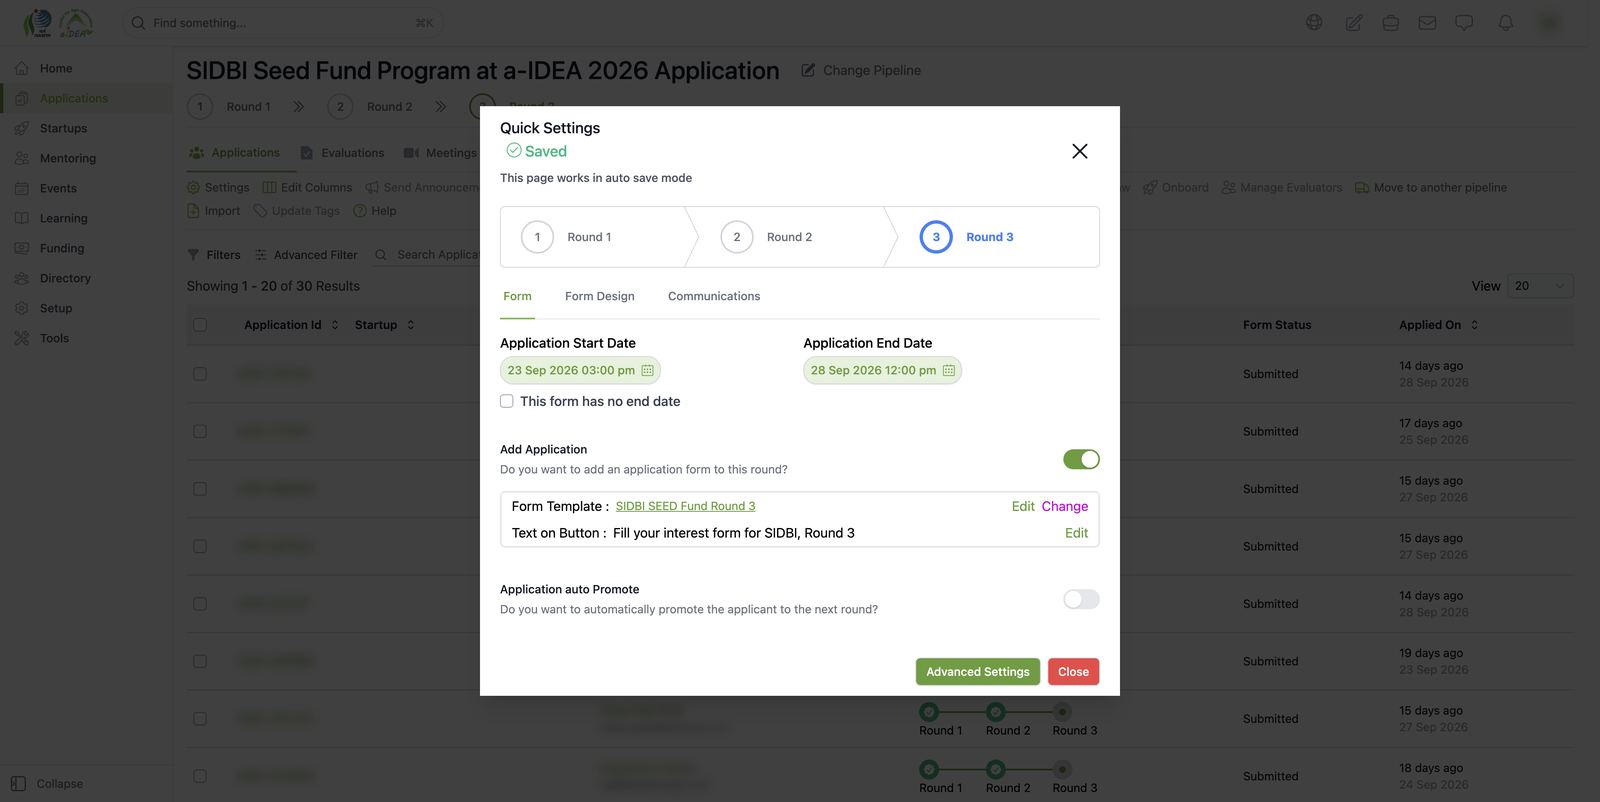The width and height of the screenshot is (1600, 802).
Task: Sort by Startup column arrows
Action: click(410, 325)
